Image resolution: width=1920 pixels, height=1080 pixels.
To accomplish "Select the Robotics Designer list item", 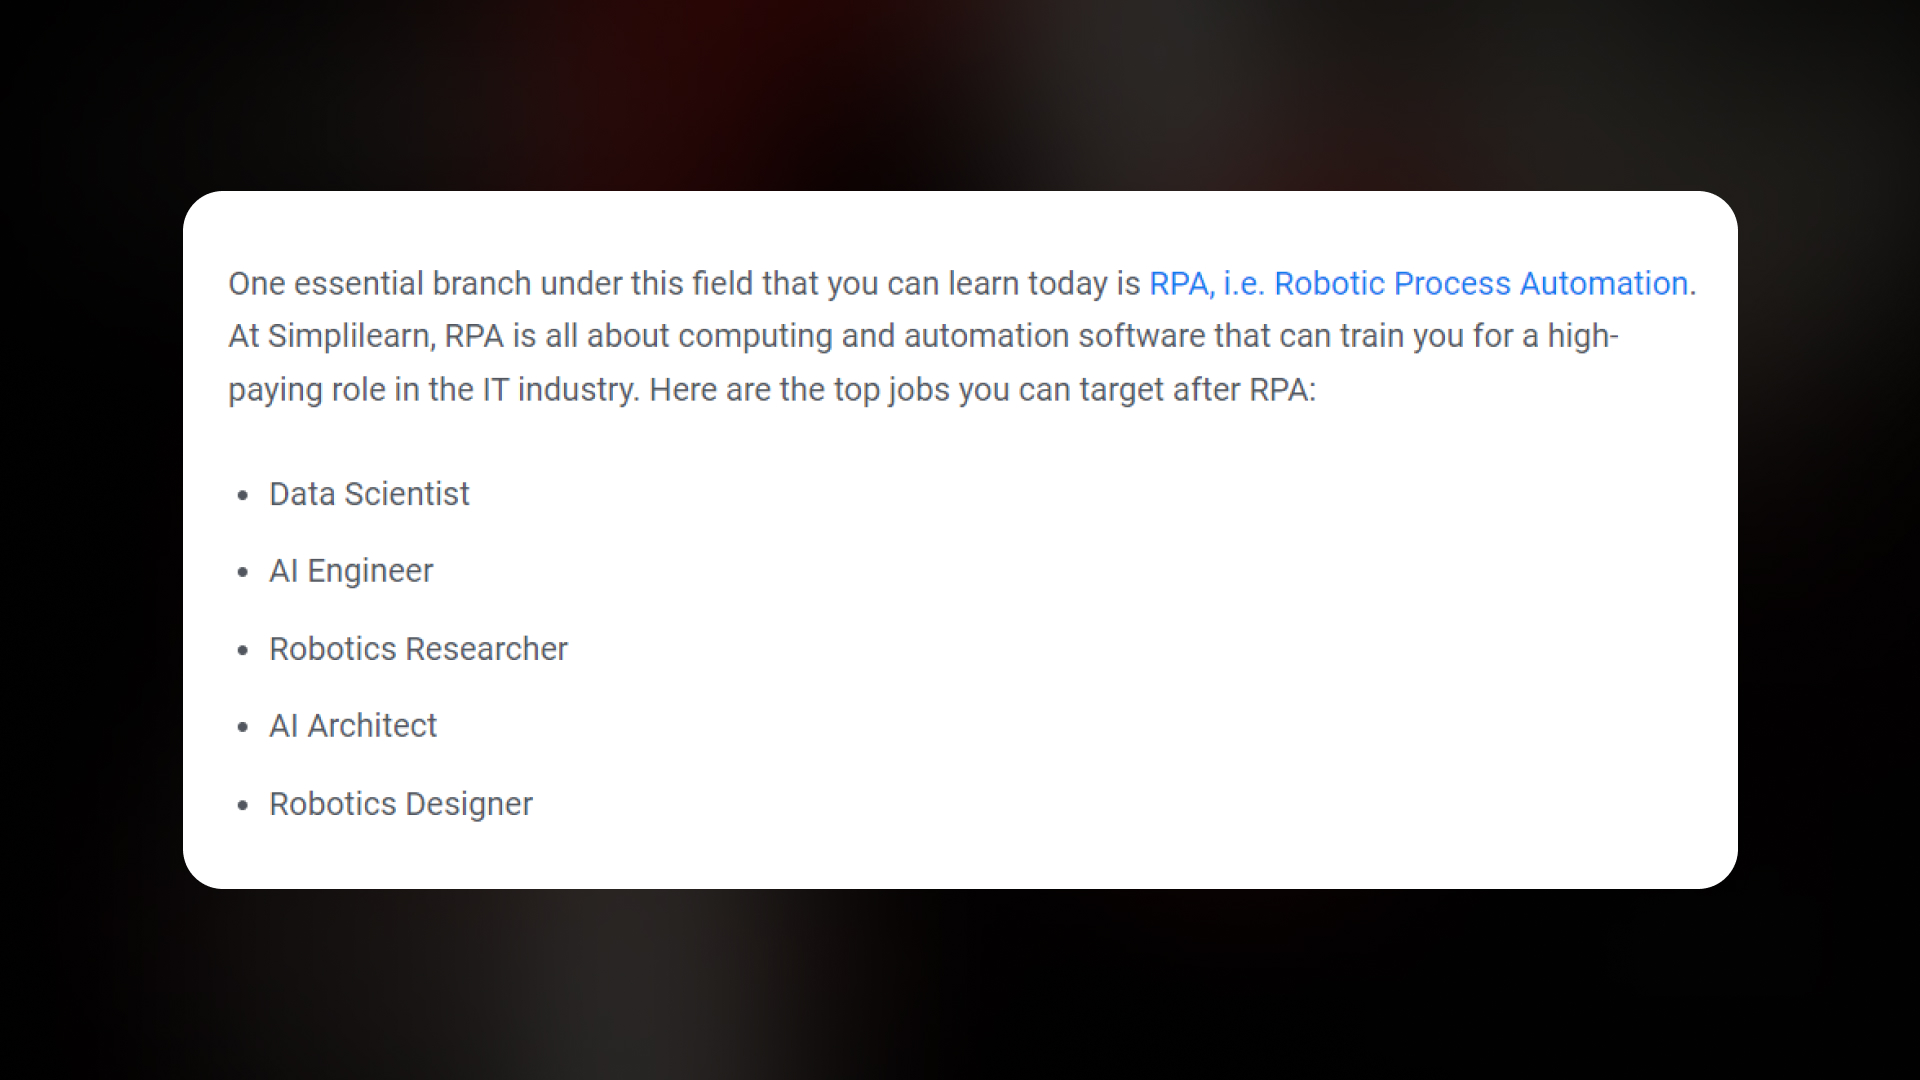I will pyautogui.click(x=400, y=803).
